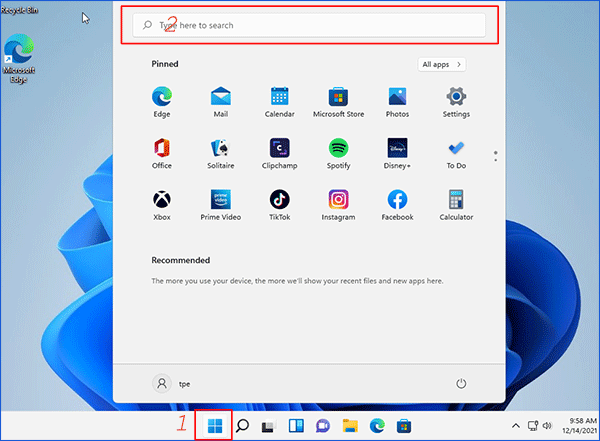Open the Mail app
The height and width of the screenshot is (441, 600).
click(221, 102)
